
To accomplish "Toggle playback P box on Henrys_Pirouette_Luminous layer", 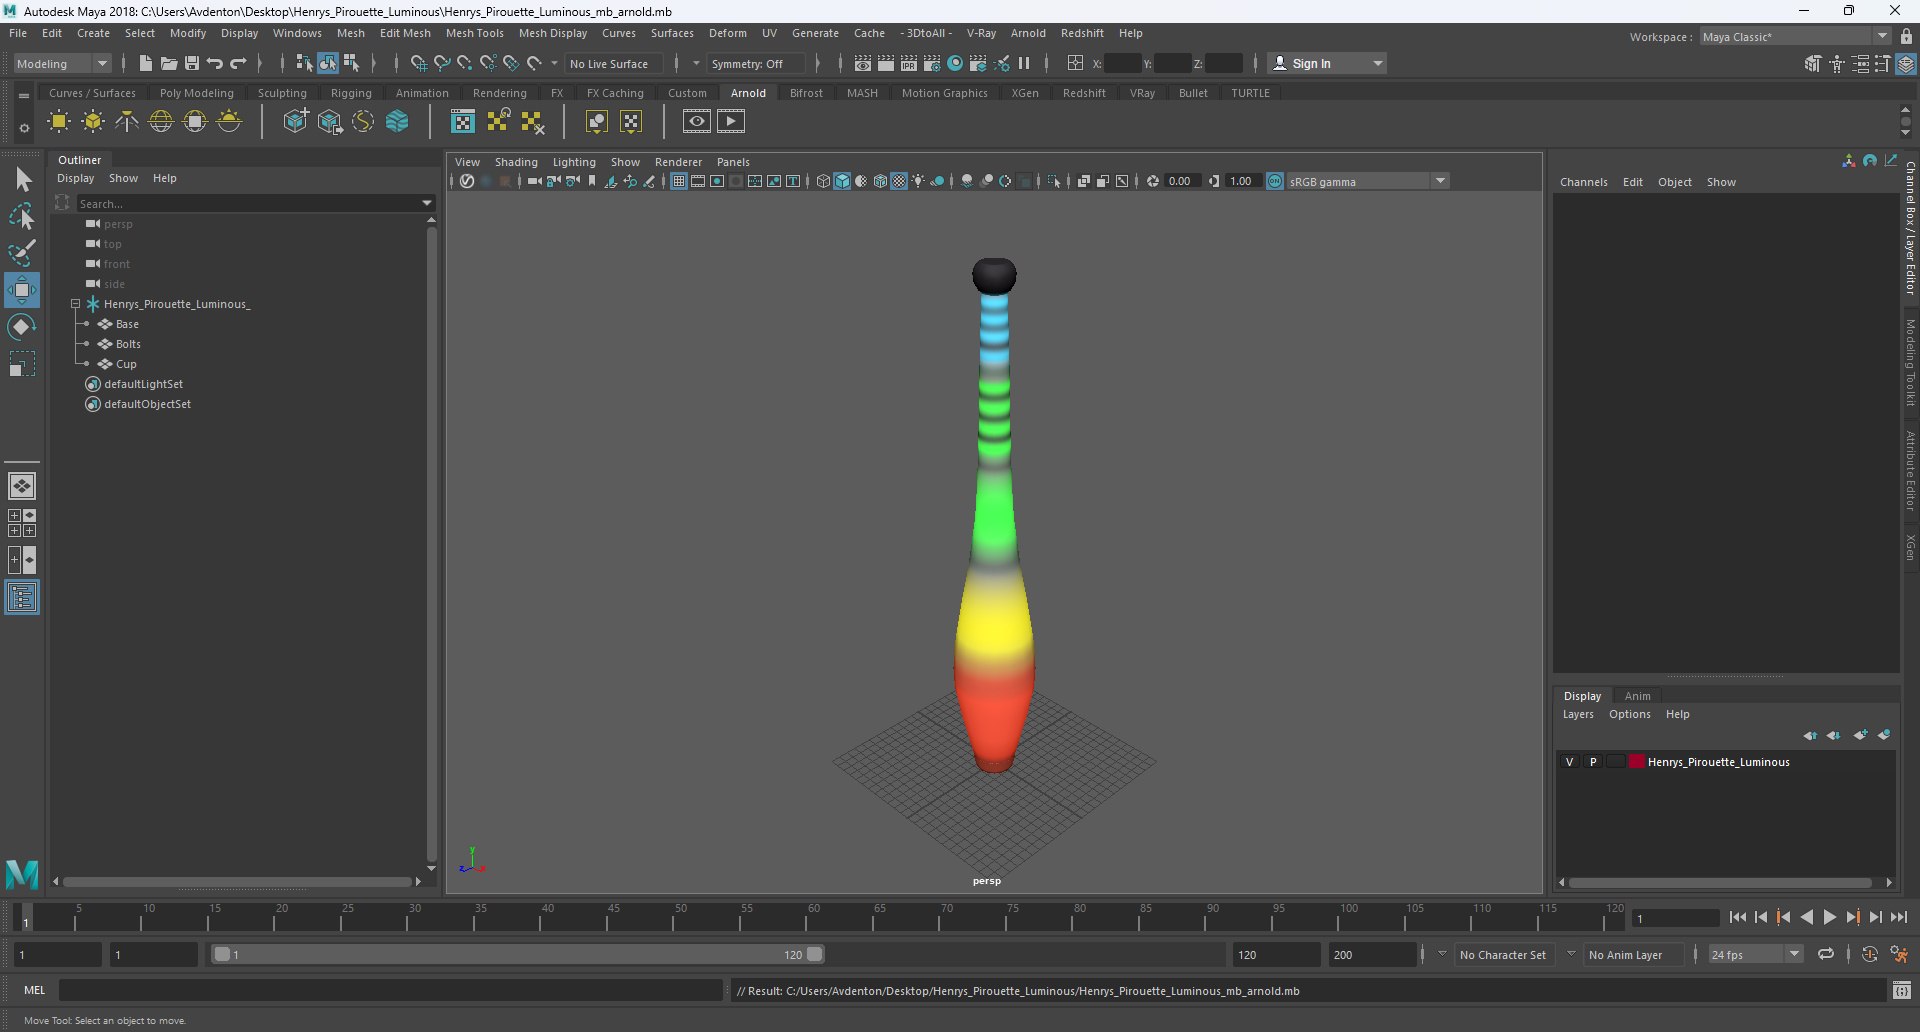I will (x=1593, y=762).
